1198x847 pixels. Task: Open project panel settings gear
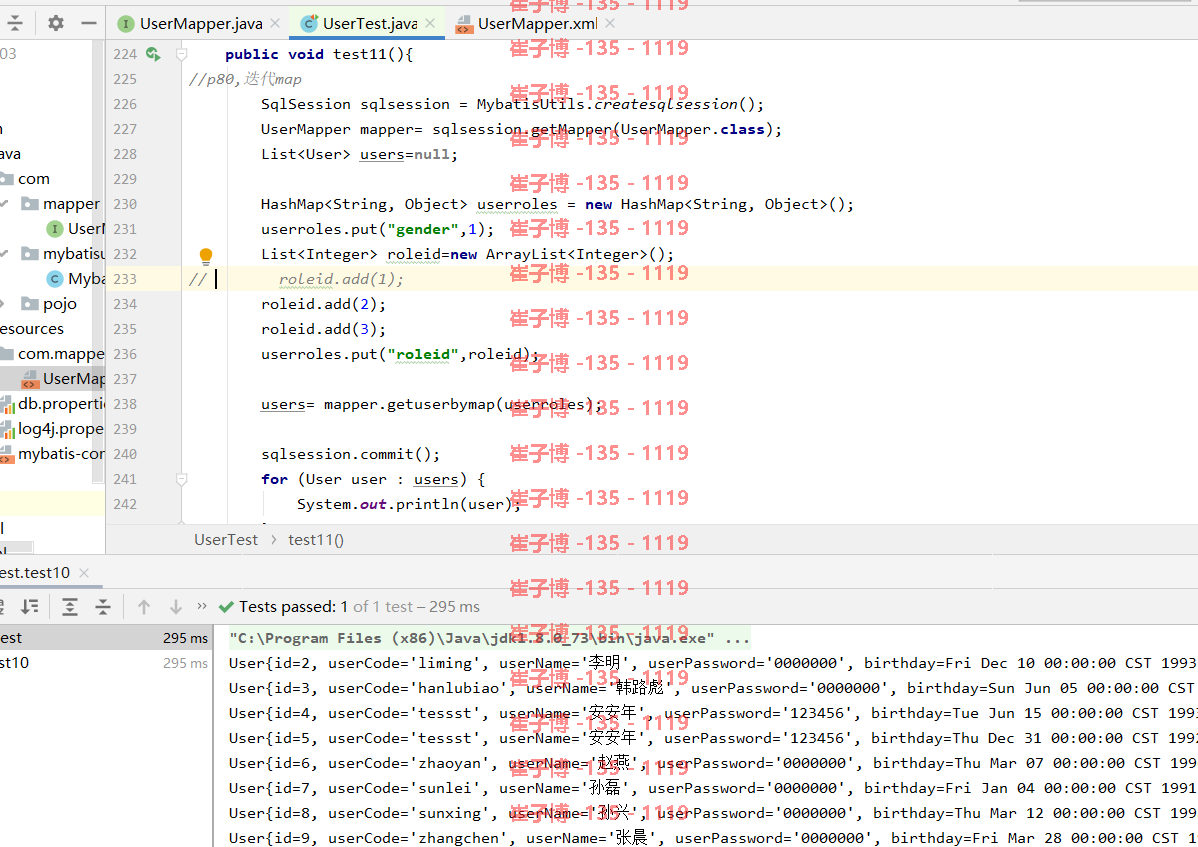coord(56,23)
